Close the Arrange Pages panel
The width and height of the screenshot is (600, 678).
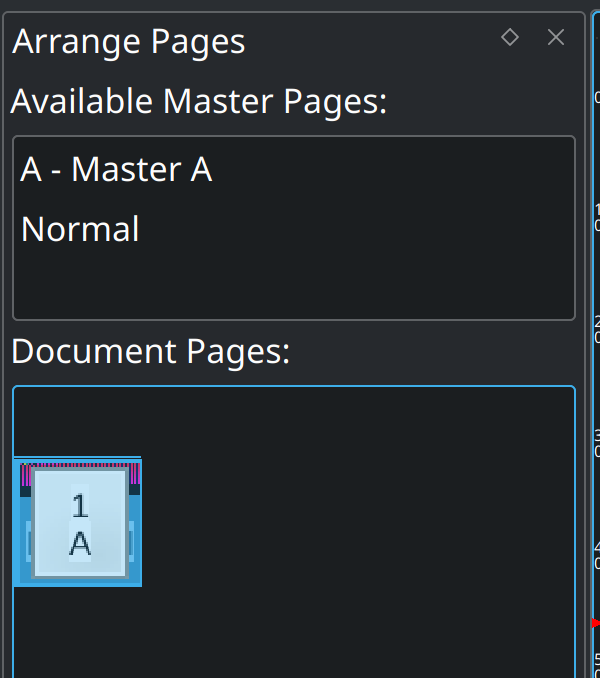[x=556, y=37]
